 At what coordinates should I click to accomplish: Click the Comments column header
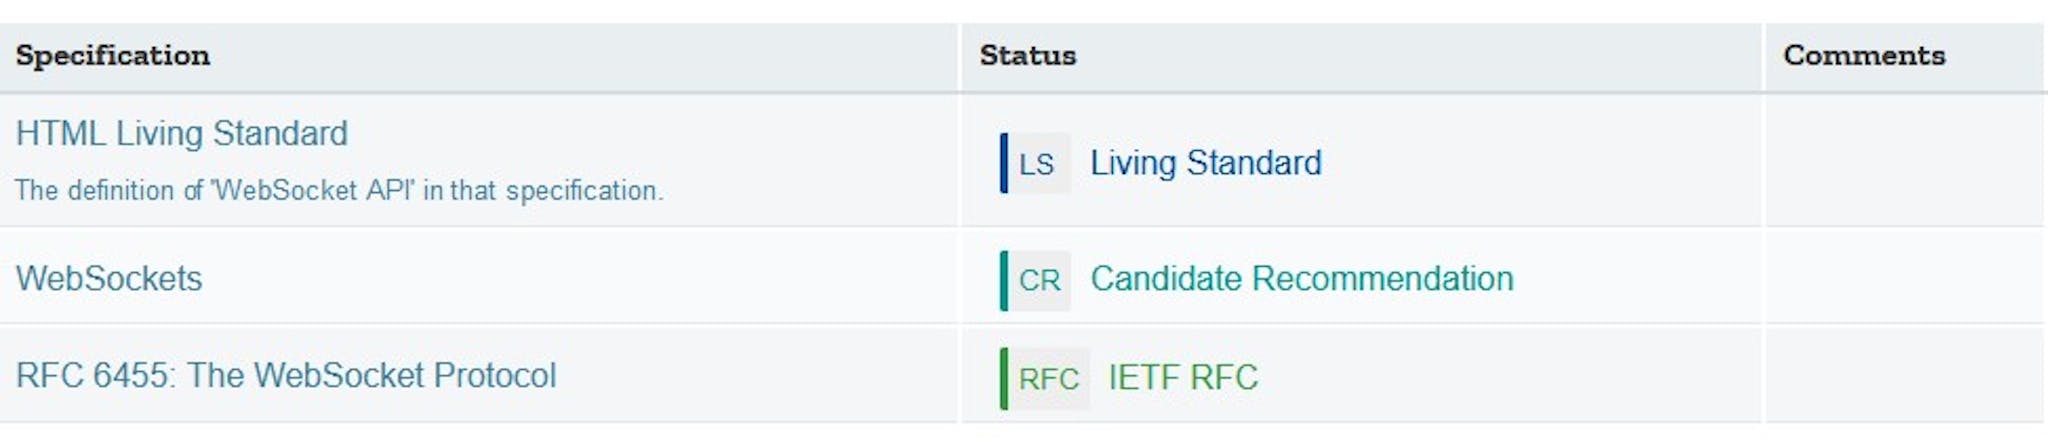click(x=1864, y=55)
